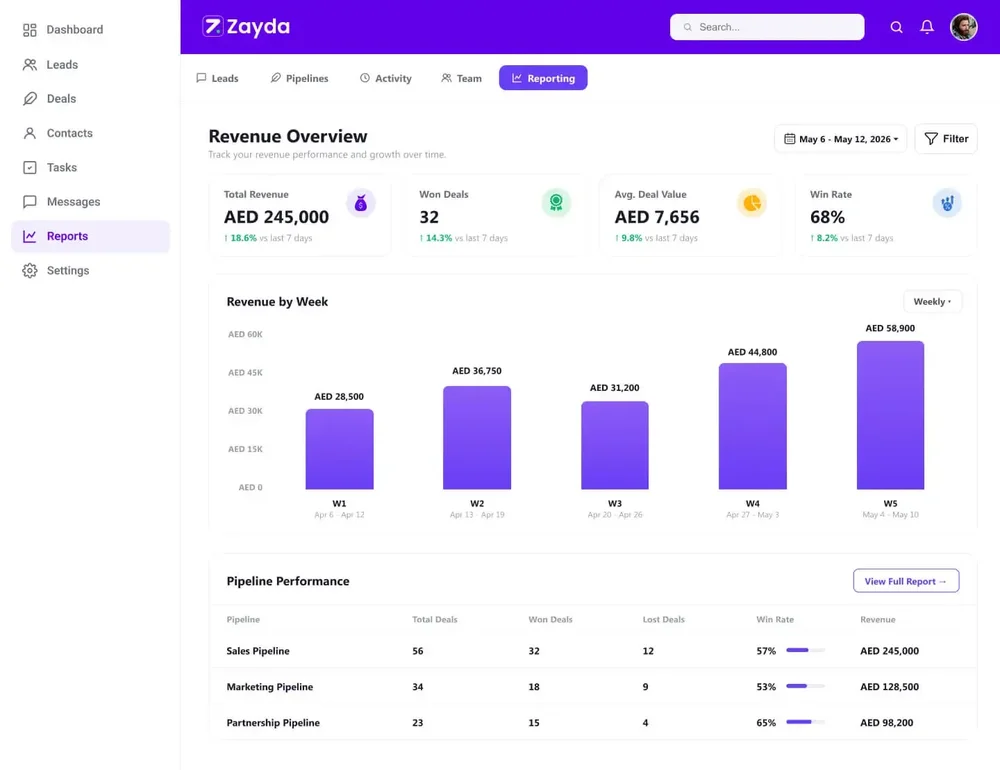Click the 18.6% revenue change indicator
This screenshot has height=770, width=1000.
point(240,238)
